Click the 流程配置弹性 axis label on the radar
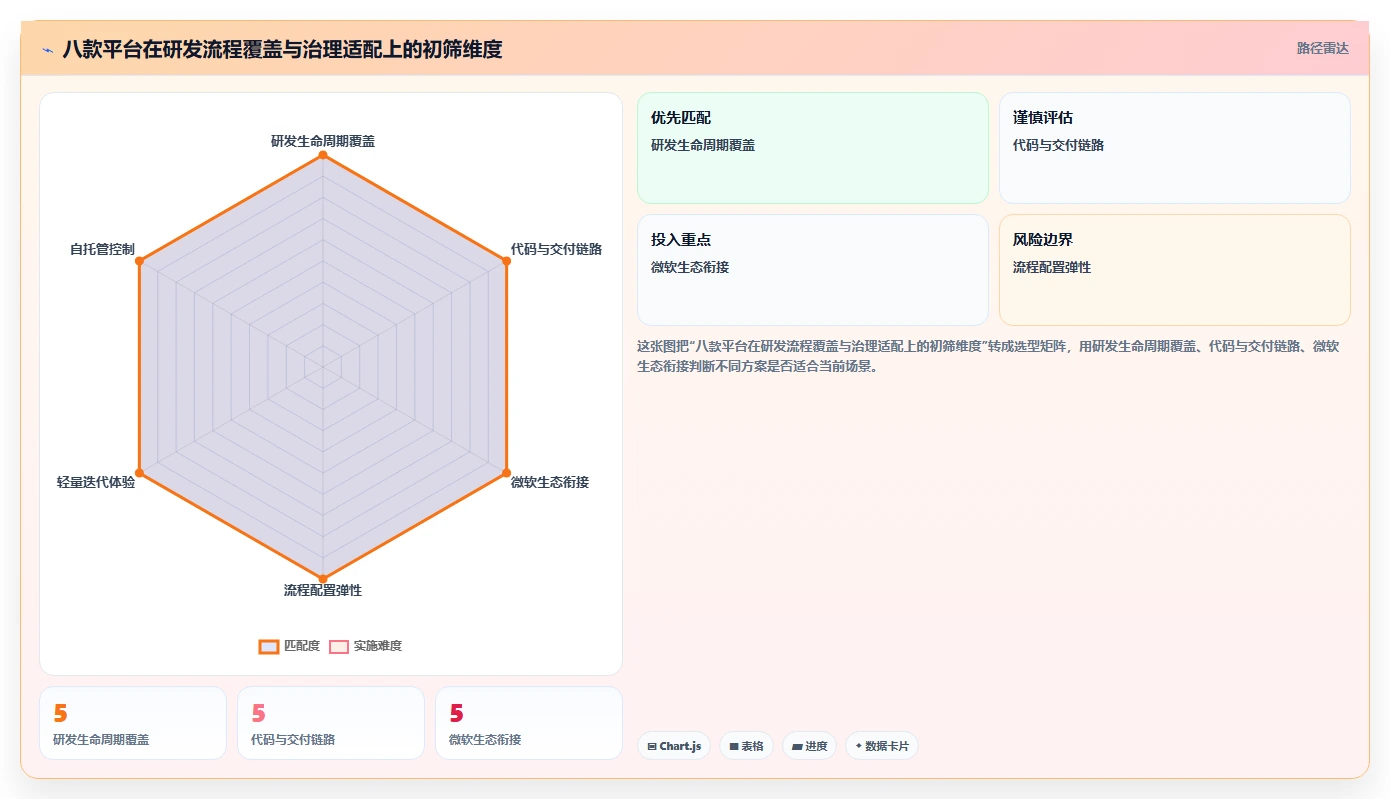This screenshot has height=799, width=1390. tap(323, 590)
